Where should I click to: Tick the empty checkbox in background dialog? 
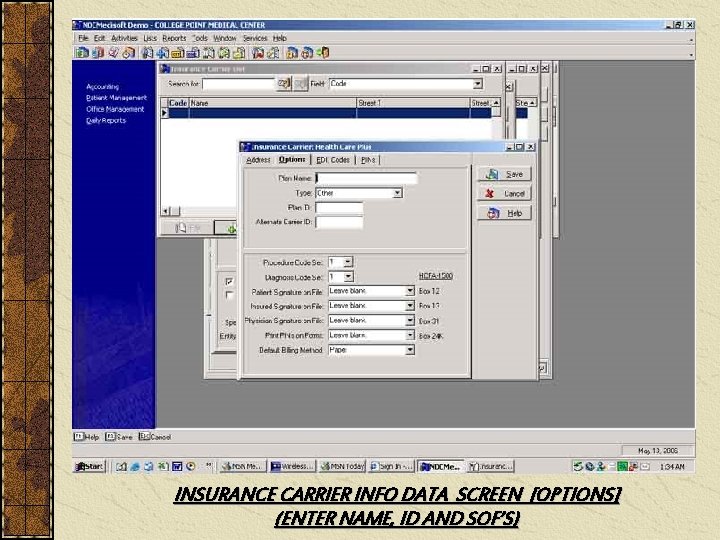click(230, 295)
